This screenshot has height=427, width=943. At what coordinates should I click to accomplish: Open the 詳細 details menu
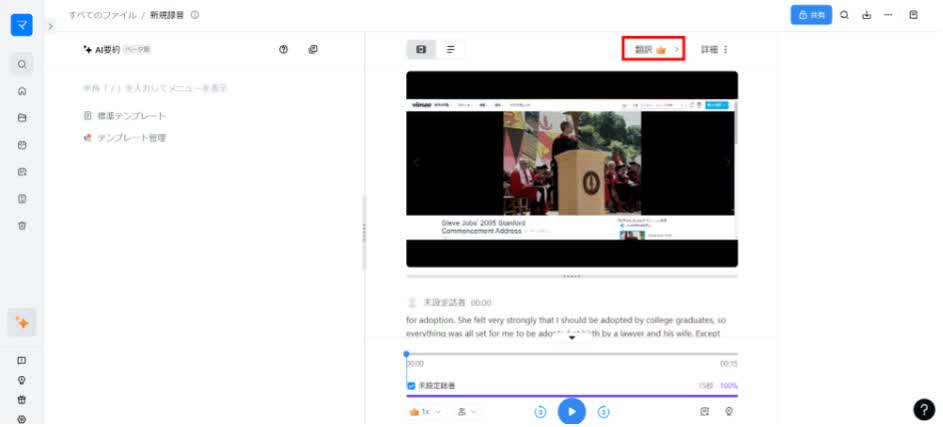pos(714,49)
